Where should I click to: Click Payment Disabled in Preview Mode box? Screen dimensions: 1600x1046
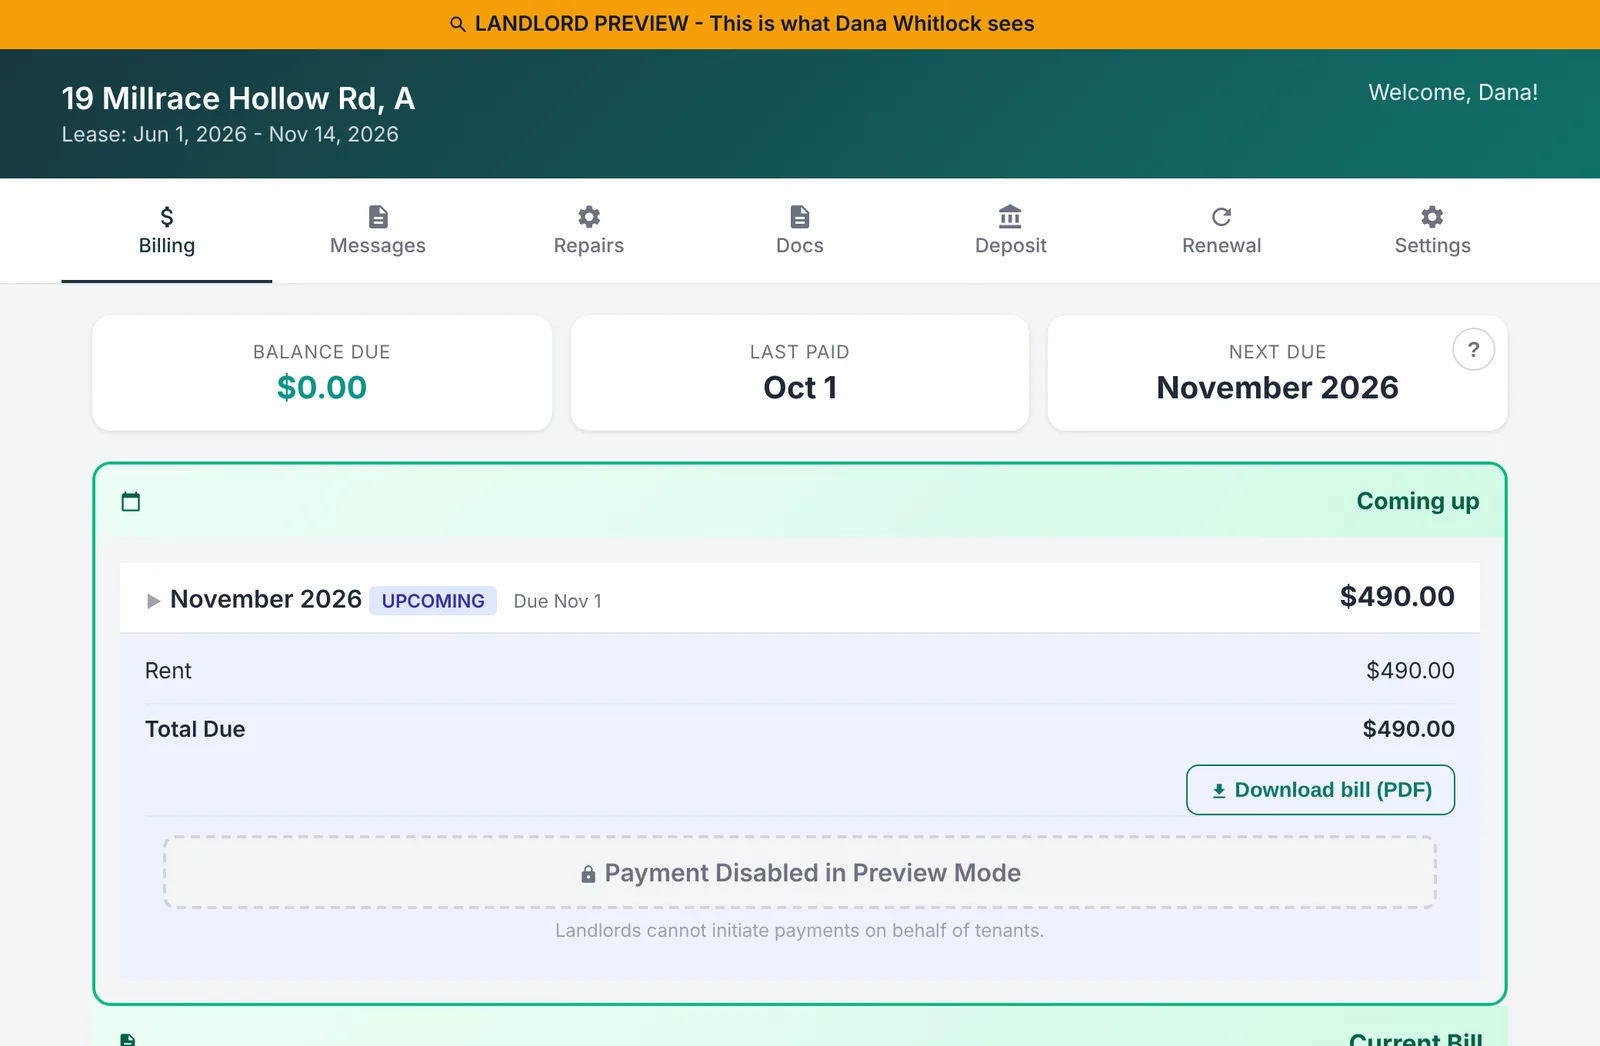[800, 873]
